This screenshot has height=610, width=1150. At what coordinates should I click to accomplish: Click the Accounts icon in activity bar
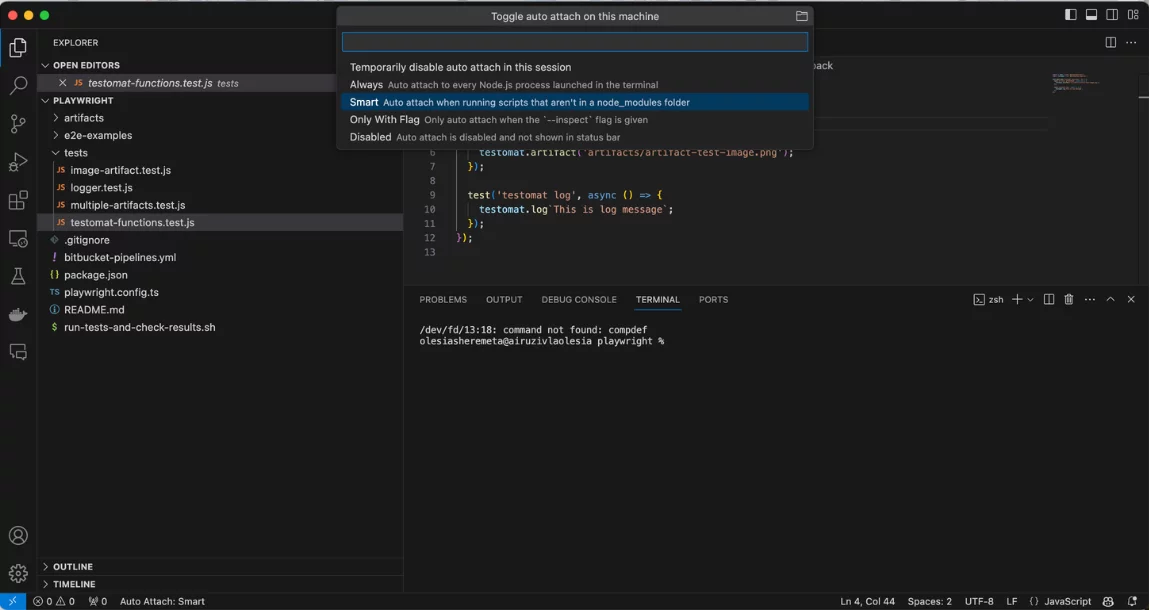tap(18, 536)
